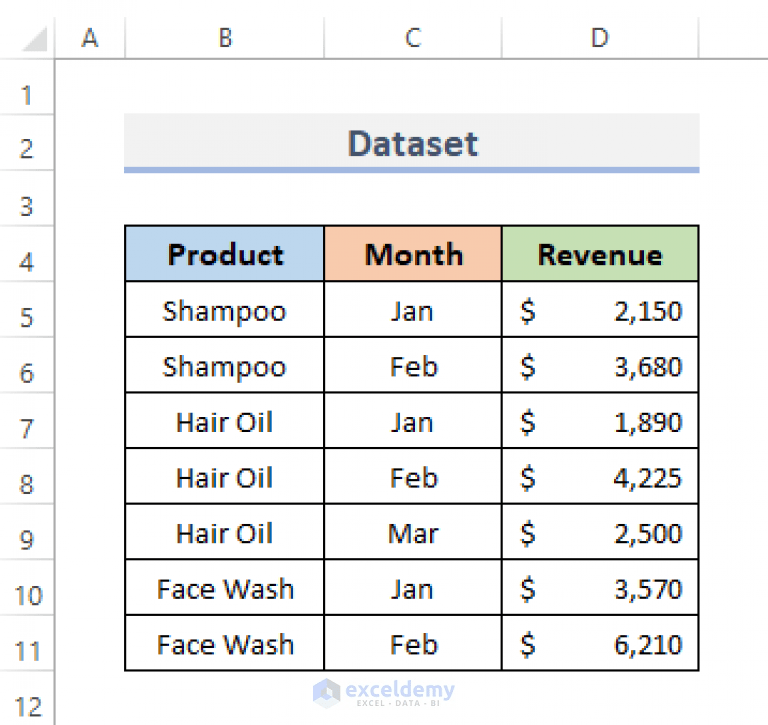The width and height of the screenshot is (768, 725).
Task: Select Jan cell in row 10
Action: pos(413,587)
